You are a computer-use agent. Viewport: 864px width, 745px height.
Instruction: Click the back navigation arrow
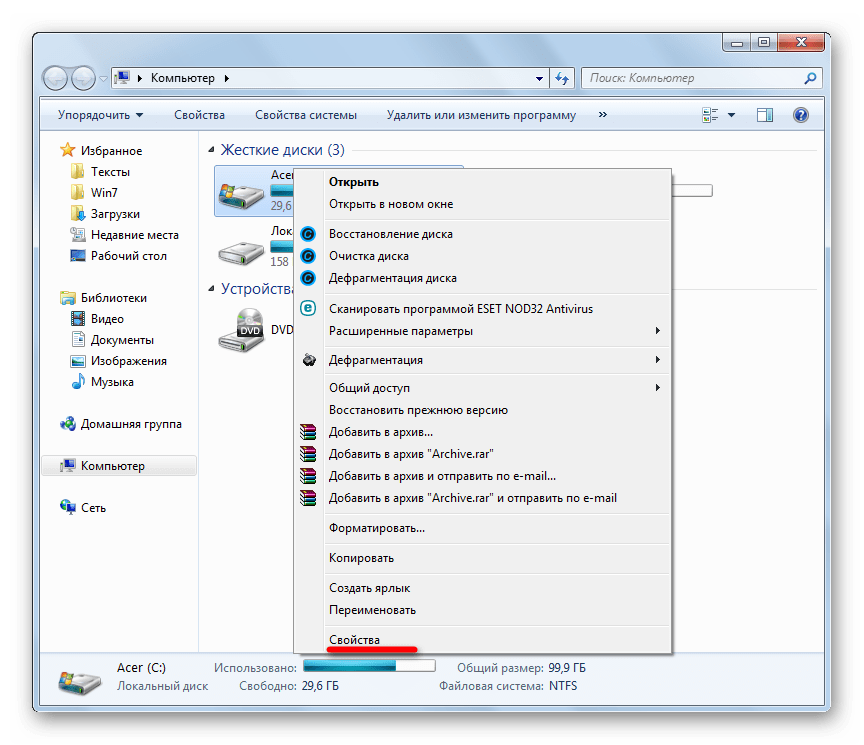56,78
